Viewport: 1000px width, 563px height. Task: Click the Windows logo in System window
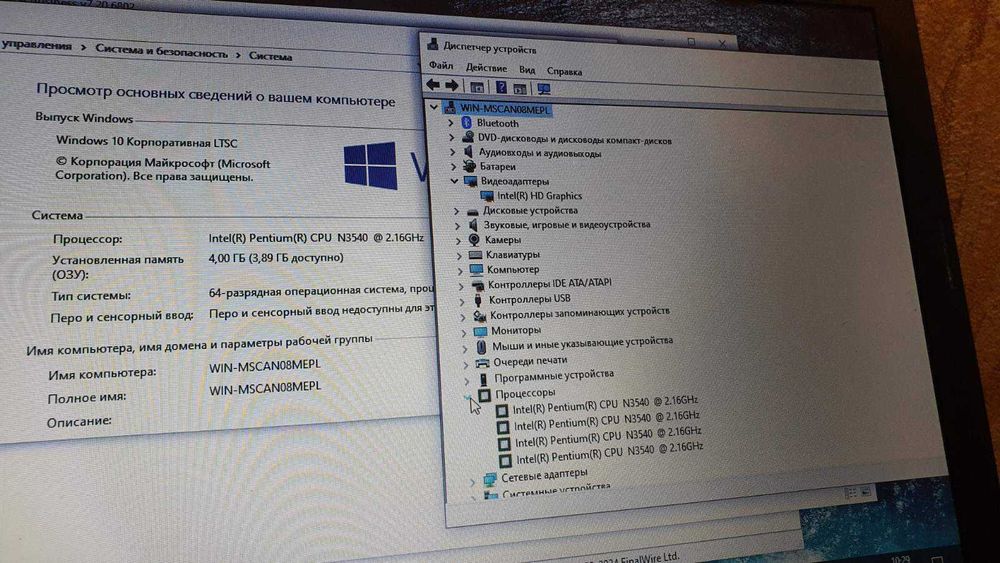tap(371, 165)
